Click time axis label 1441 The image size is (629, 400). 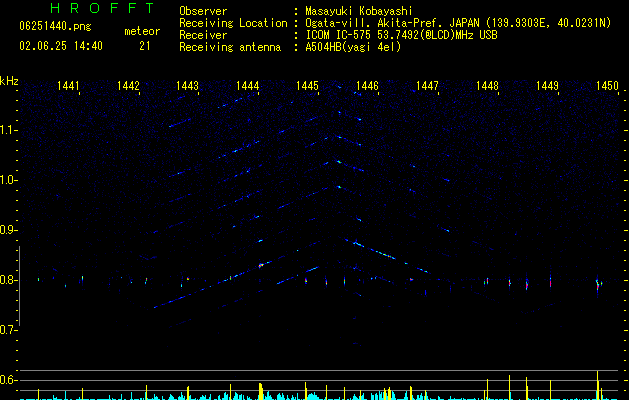click(x=68, y=86)
